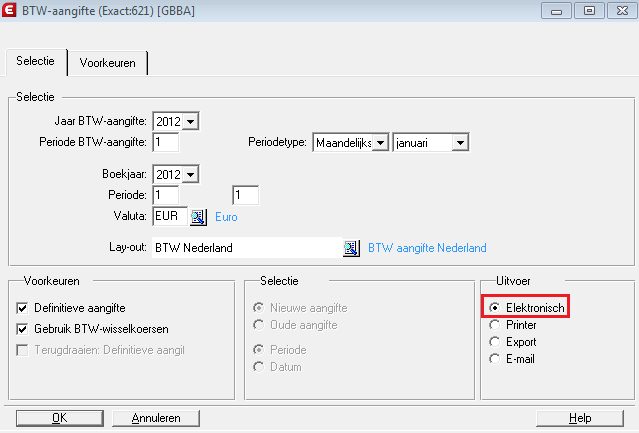The height and width of the screenshot is (433, 639).
Task: Click the Periode BTW-aangifte input field
Action: pos(165,142)
